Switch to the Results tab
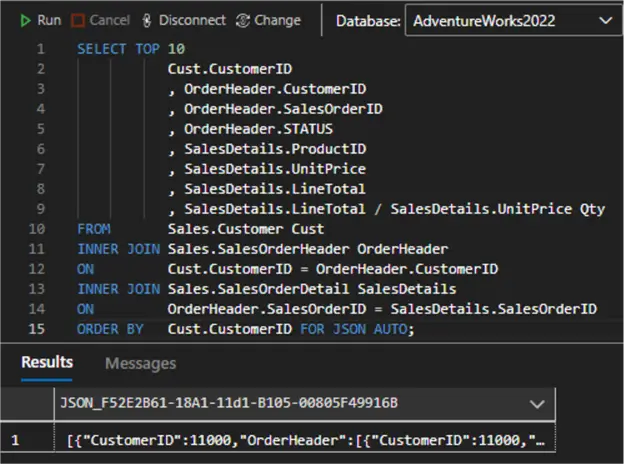Screen dimensions: 624x464 pyautogui.click(x=47, y=363)
